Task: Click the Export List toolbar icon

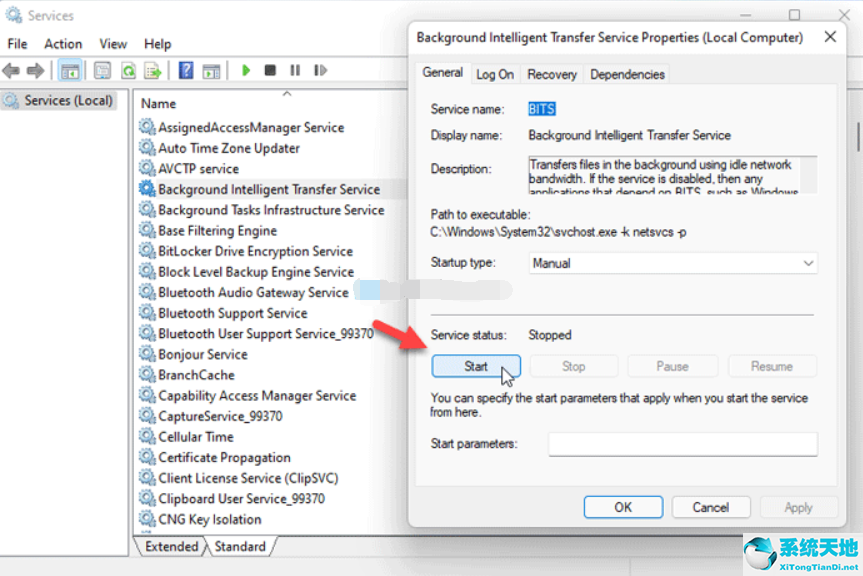Action: (153, 70)
